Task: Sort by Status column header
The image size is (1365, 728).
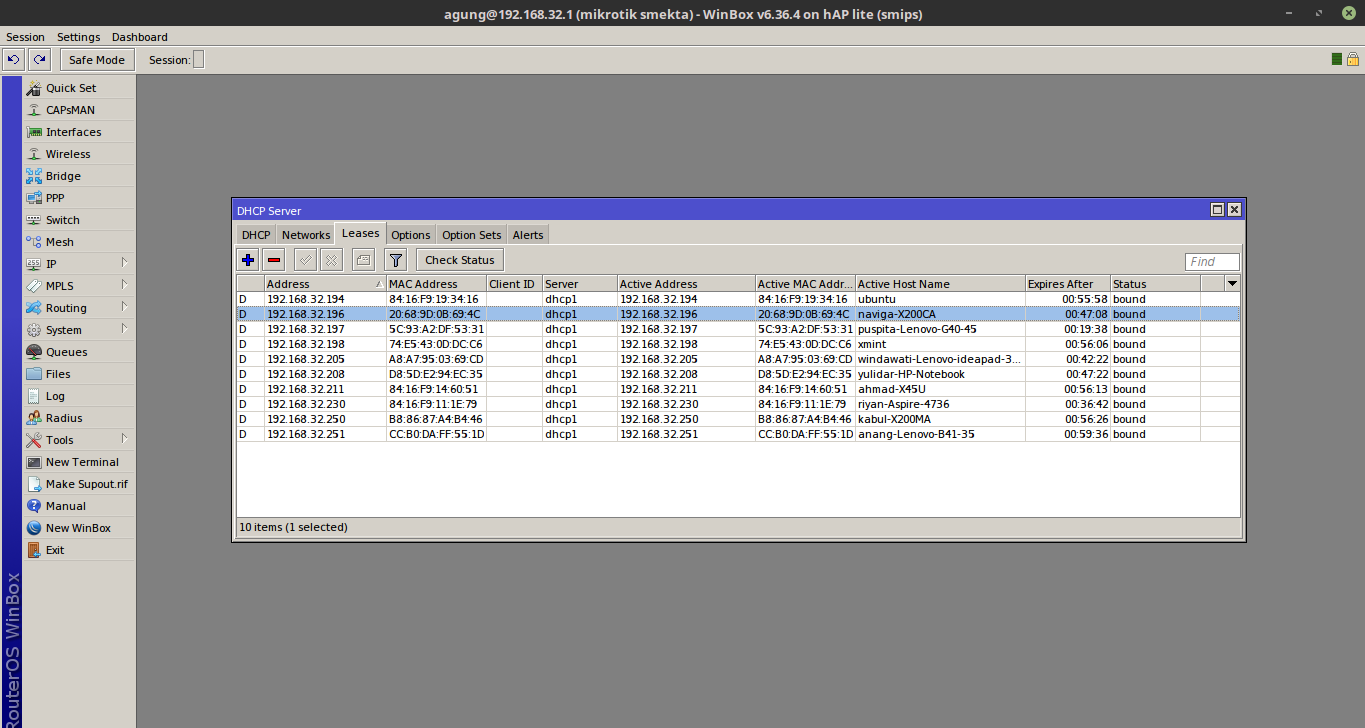Action: [x=1155, y=284]
